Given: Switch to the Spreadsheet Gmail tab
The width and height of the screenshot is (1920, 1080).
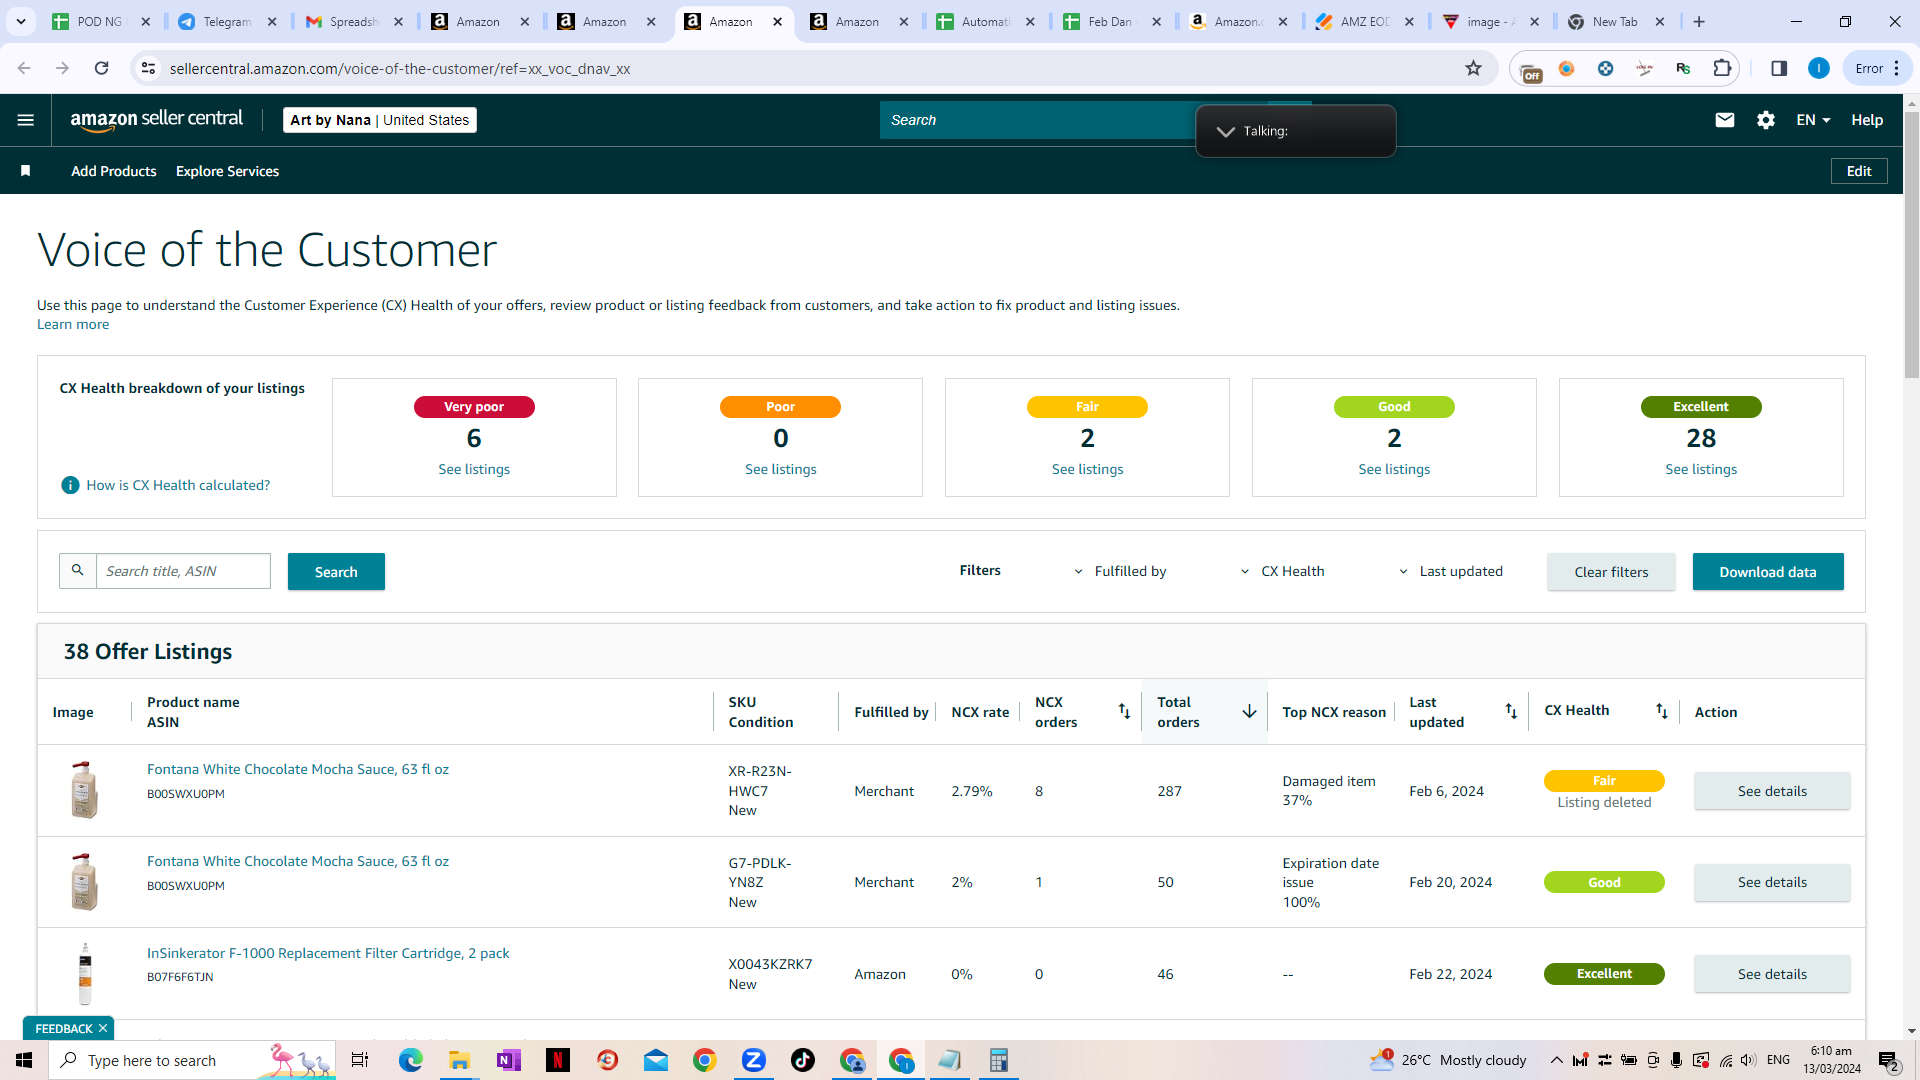Looking at the screenshot, I should [354, 21].
